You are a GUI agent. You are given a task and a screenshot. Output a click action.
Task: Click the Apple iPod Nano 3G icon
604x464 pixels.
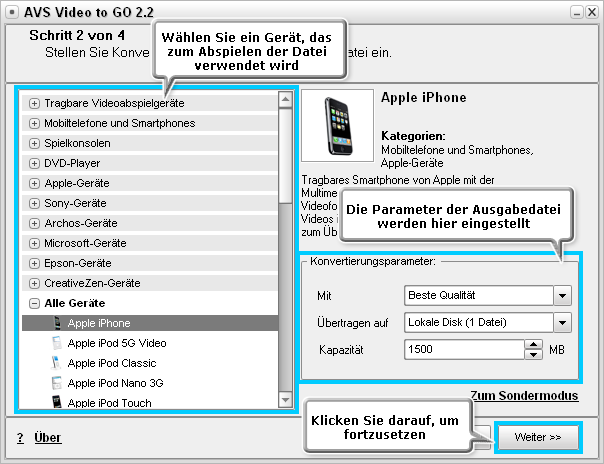pyautogui.click(x=57, y=383)
